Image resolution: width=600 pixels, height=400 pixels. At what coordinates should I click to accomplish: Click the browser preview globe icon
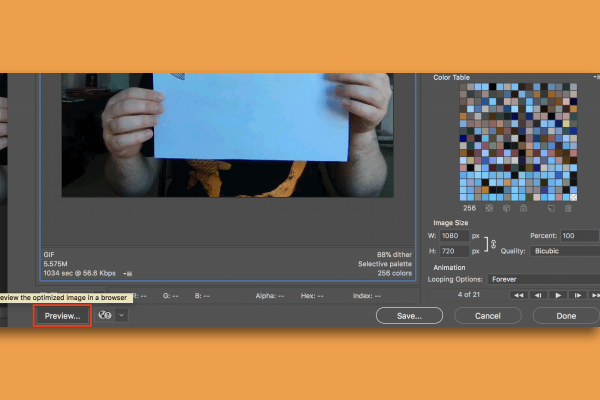tap(105, 315)
